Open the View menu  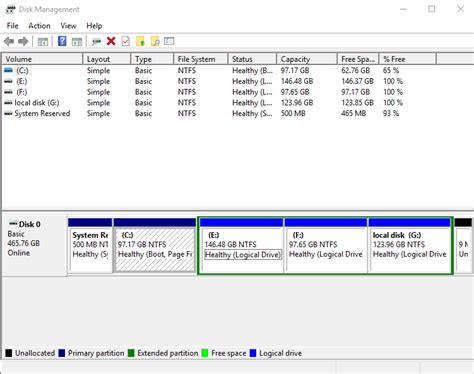pos(68,26)
